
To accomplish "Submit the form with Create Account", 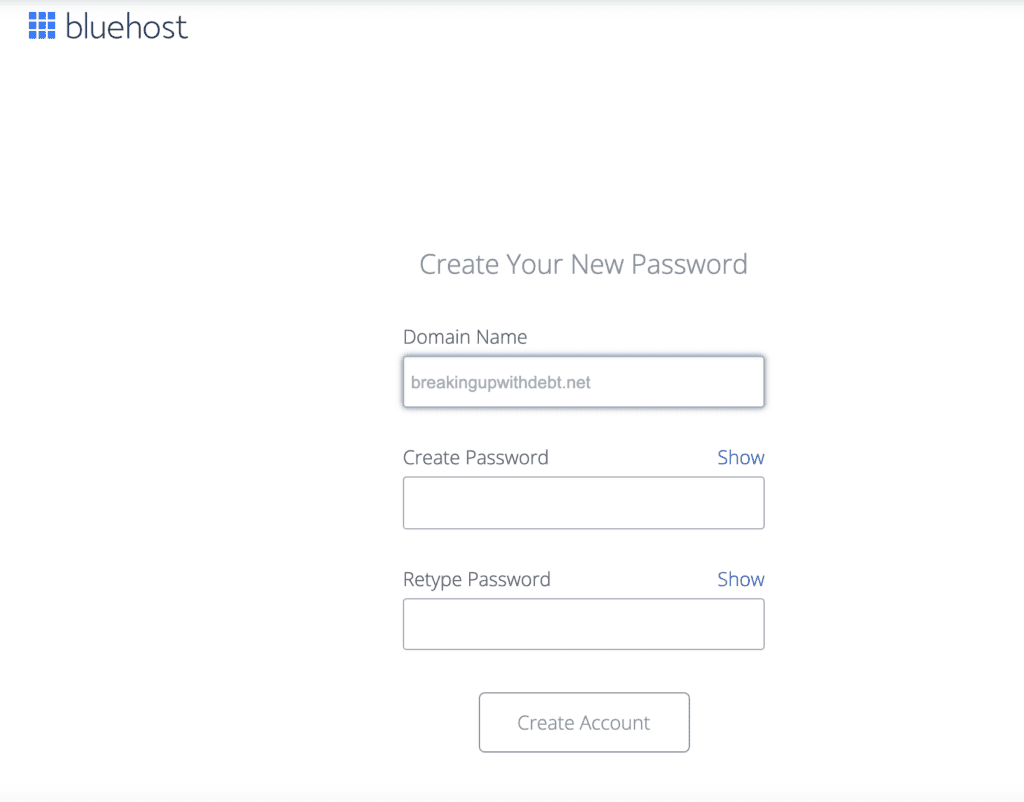I will click(584, 722).
